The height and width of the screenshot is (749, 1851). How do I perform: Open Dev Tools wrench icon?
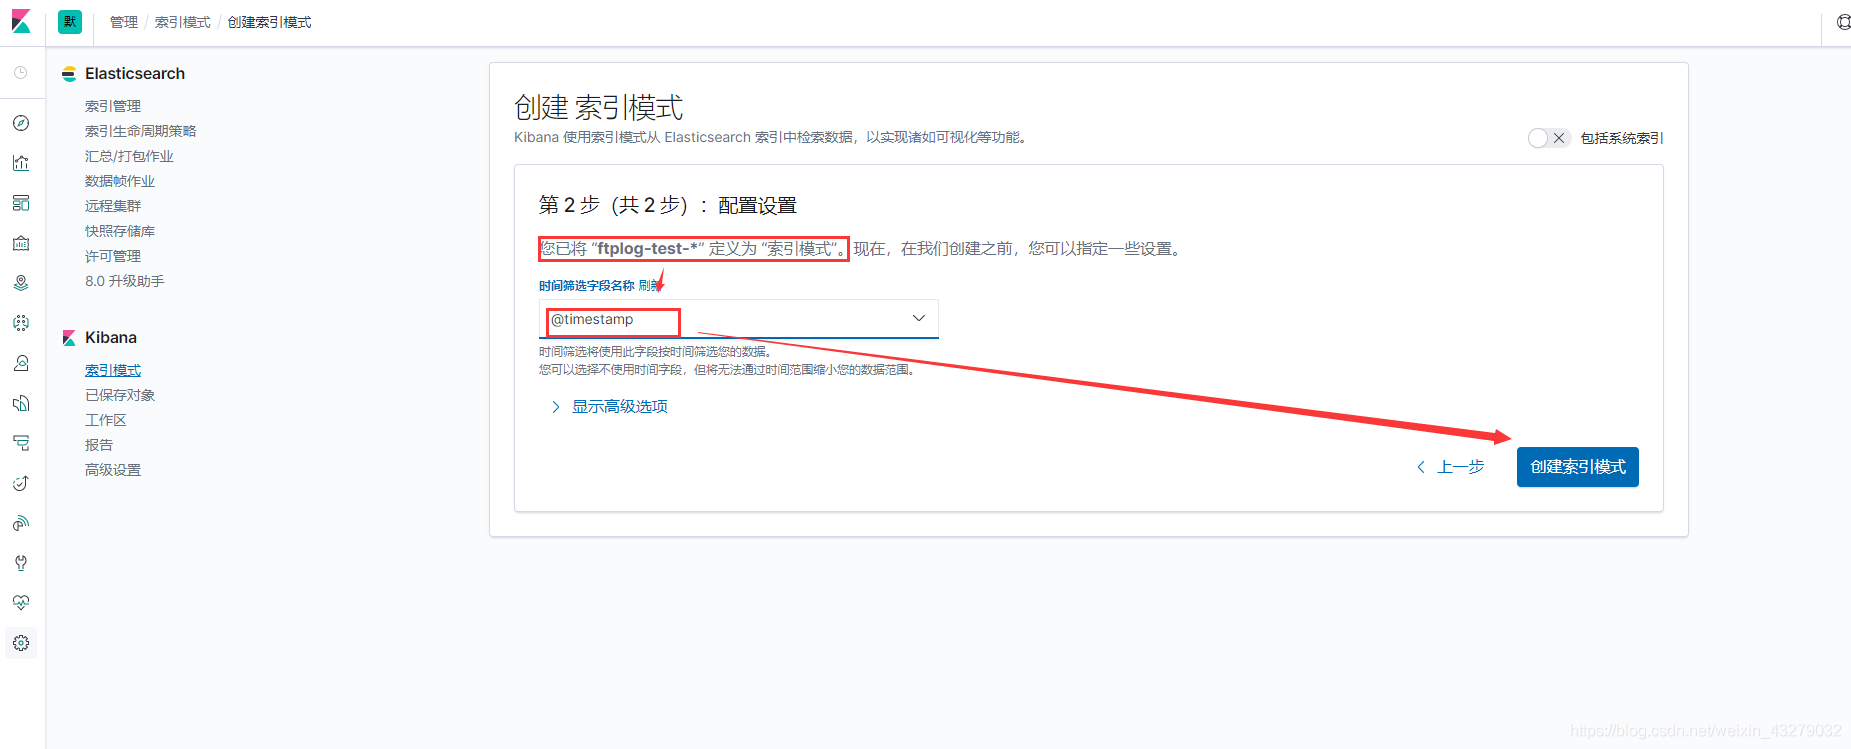21,563
